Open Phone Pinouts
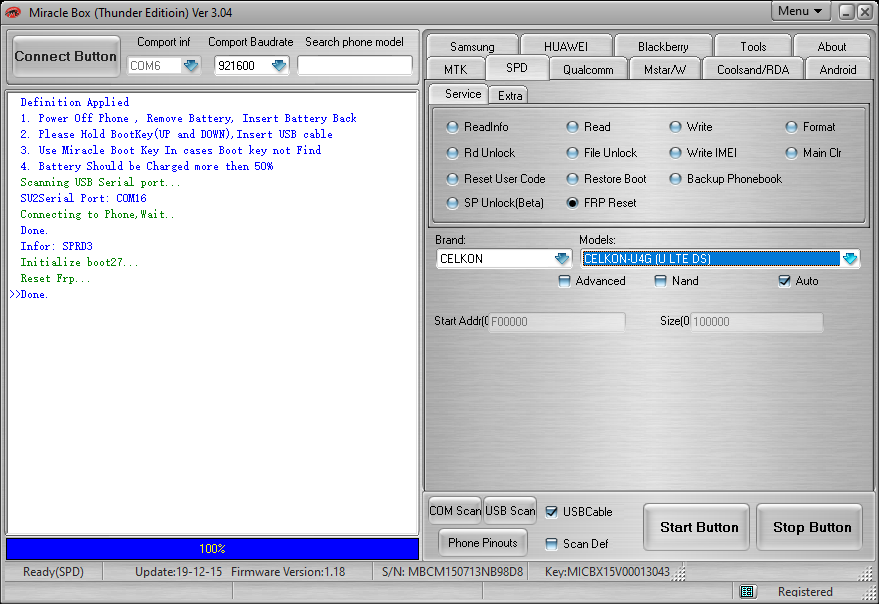 click(483, 543)
